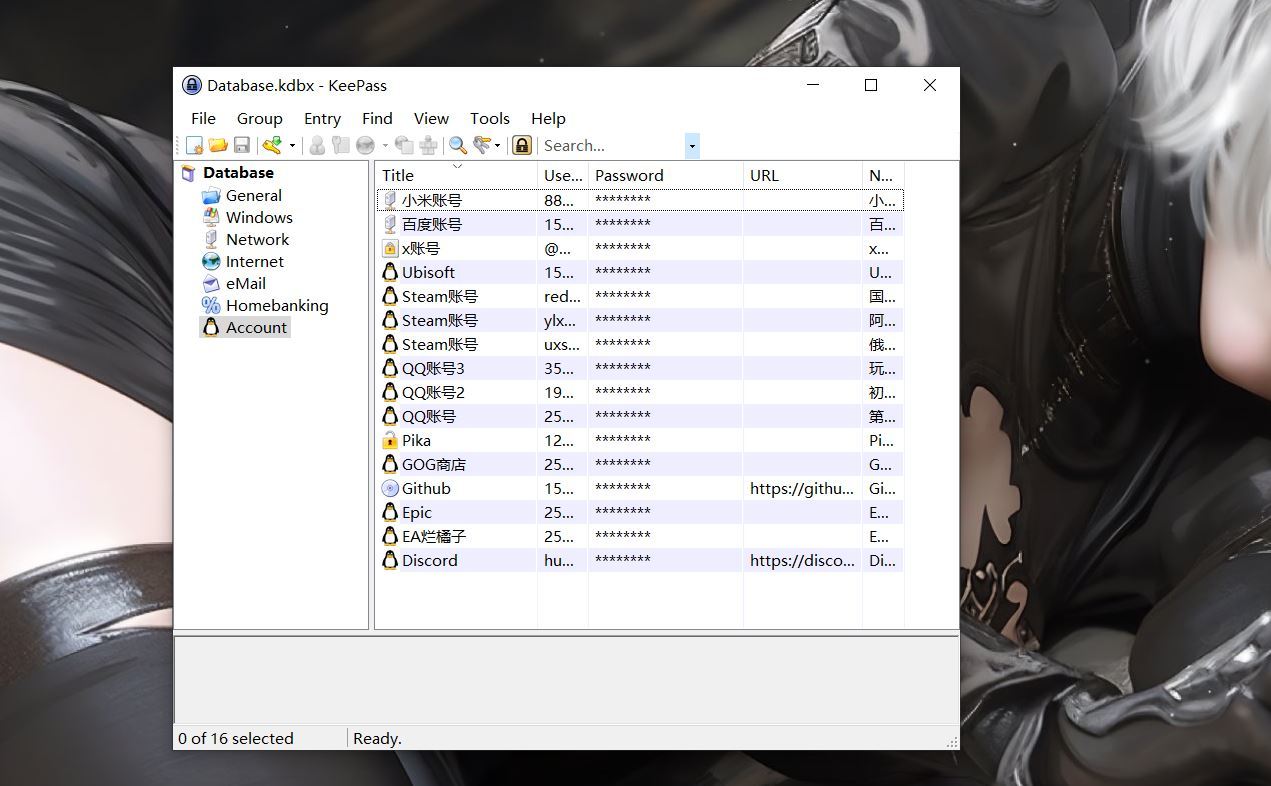
Task: Click the Copy Password toolbar icon
Action: coord(341,146)
